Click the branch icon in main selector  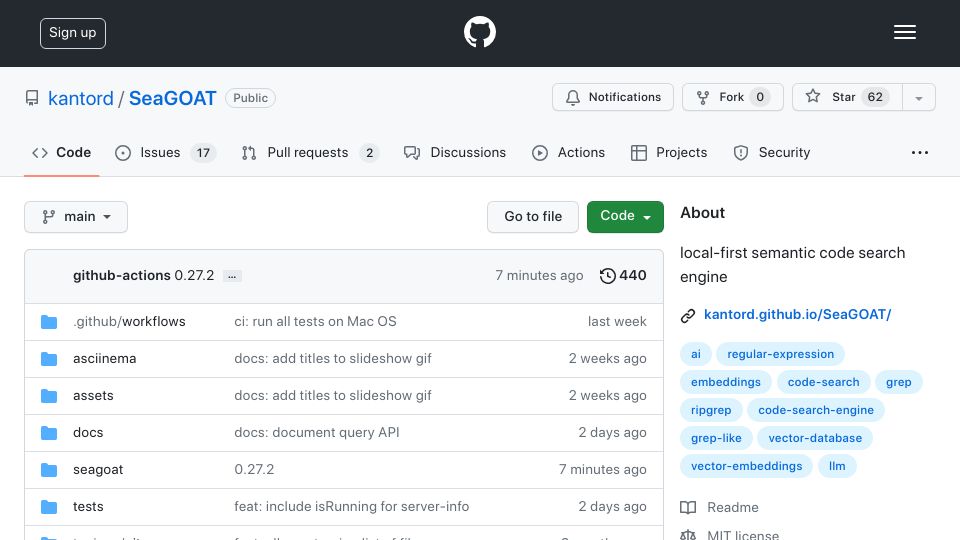coord(48,217)
